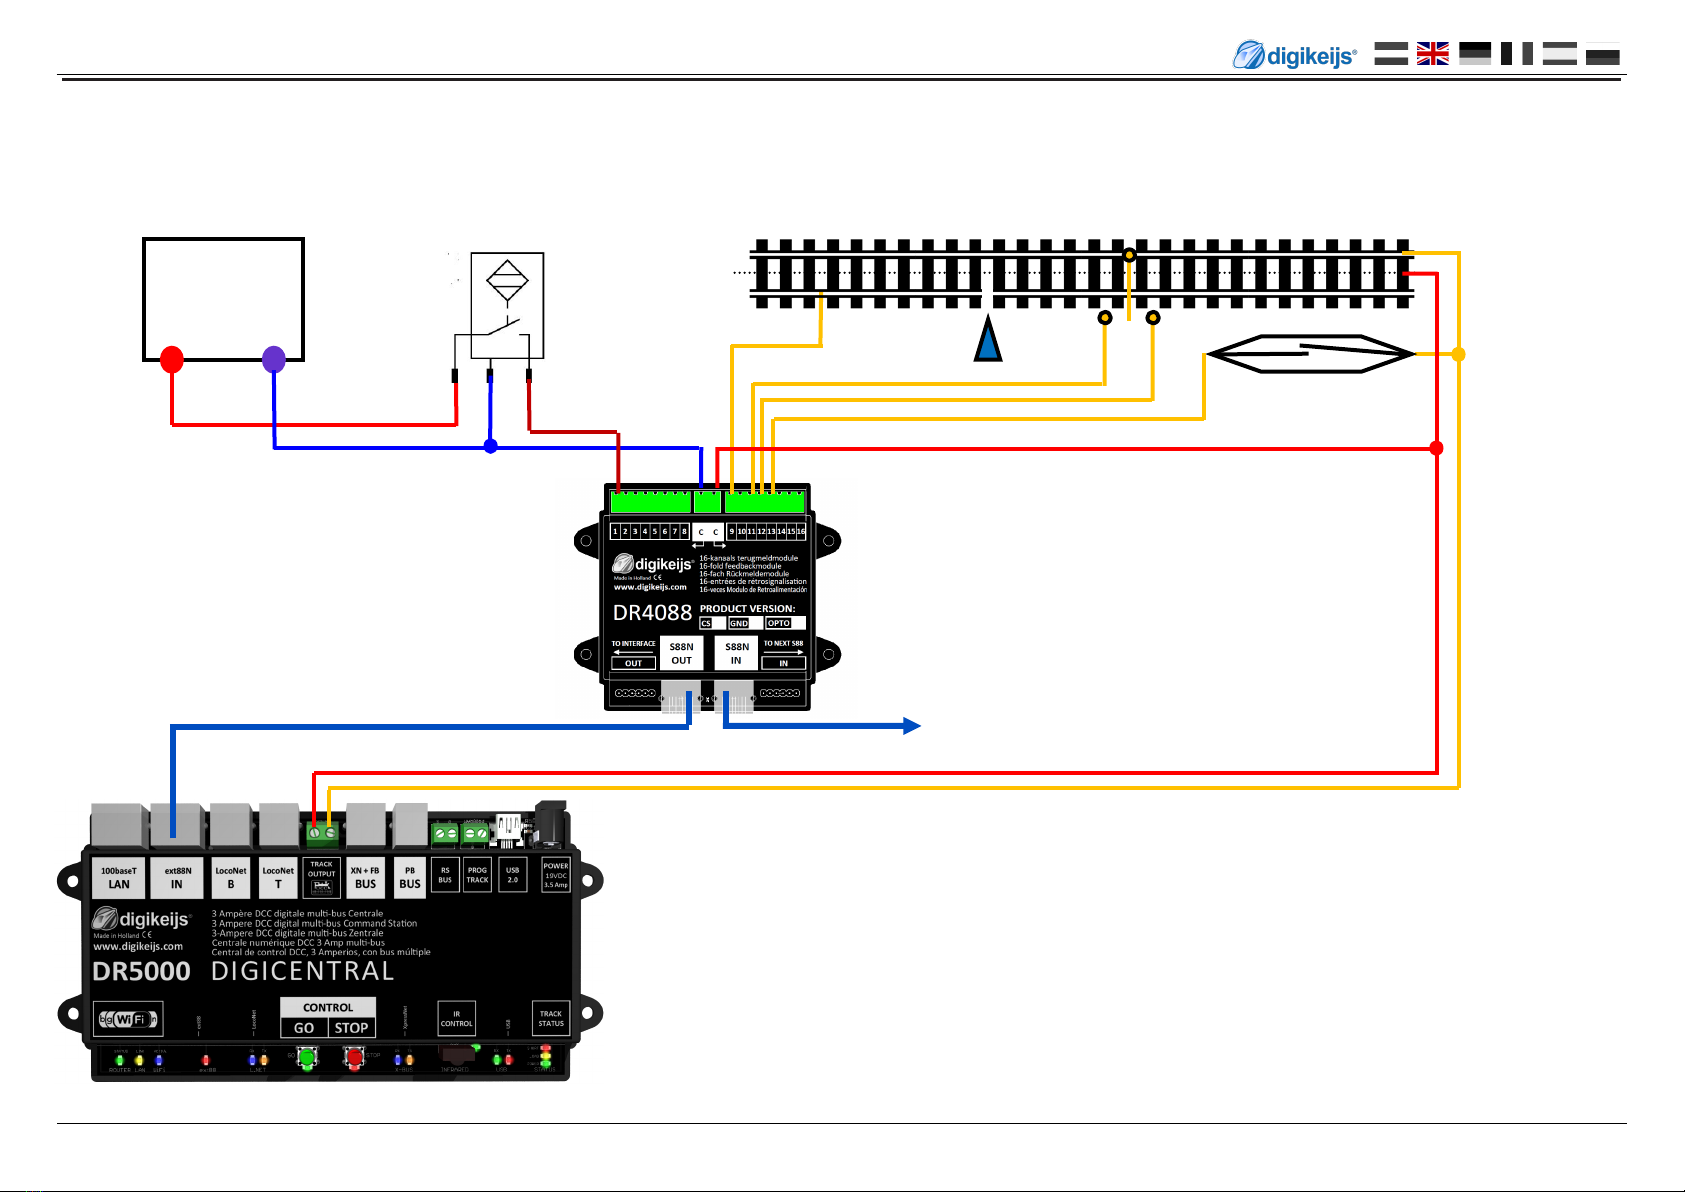1685x1192 pixels.
Task: Click the GND product version box
Action: (745, 623)
